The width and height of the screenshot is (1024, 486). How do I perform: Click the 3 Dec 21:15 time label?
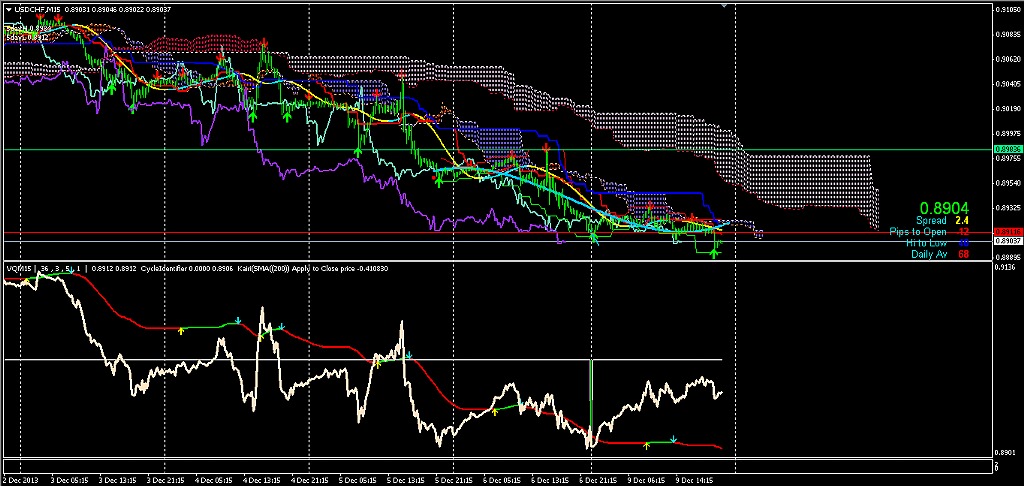coord(165,480)
